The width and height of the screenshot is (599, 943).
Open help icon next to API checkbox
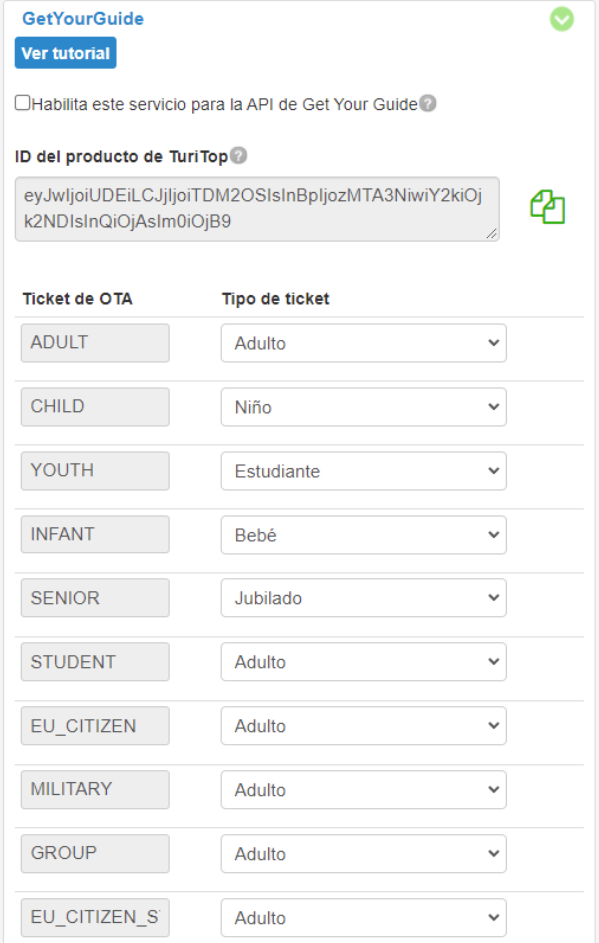pyautogui.click(x=428, y=103)
